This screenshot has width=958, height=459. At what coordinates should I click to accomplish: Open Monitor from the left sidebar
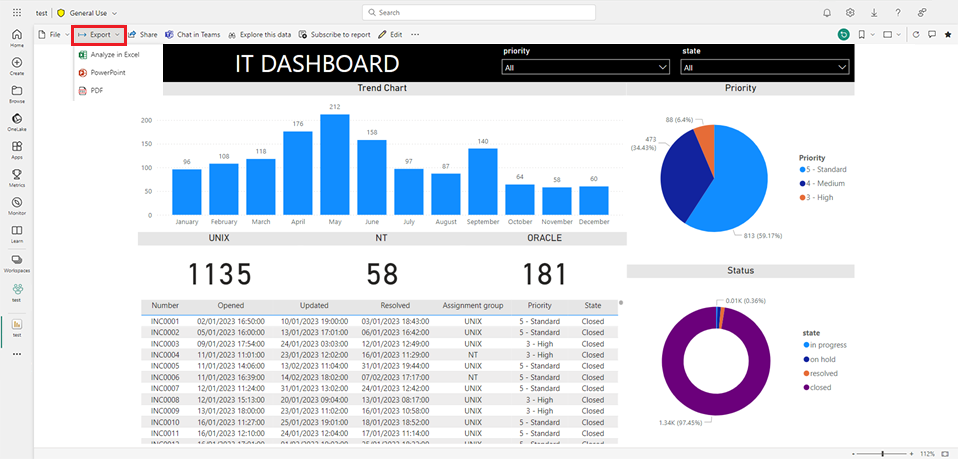16,204
